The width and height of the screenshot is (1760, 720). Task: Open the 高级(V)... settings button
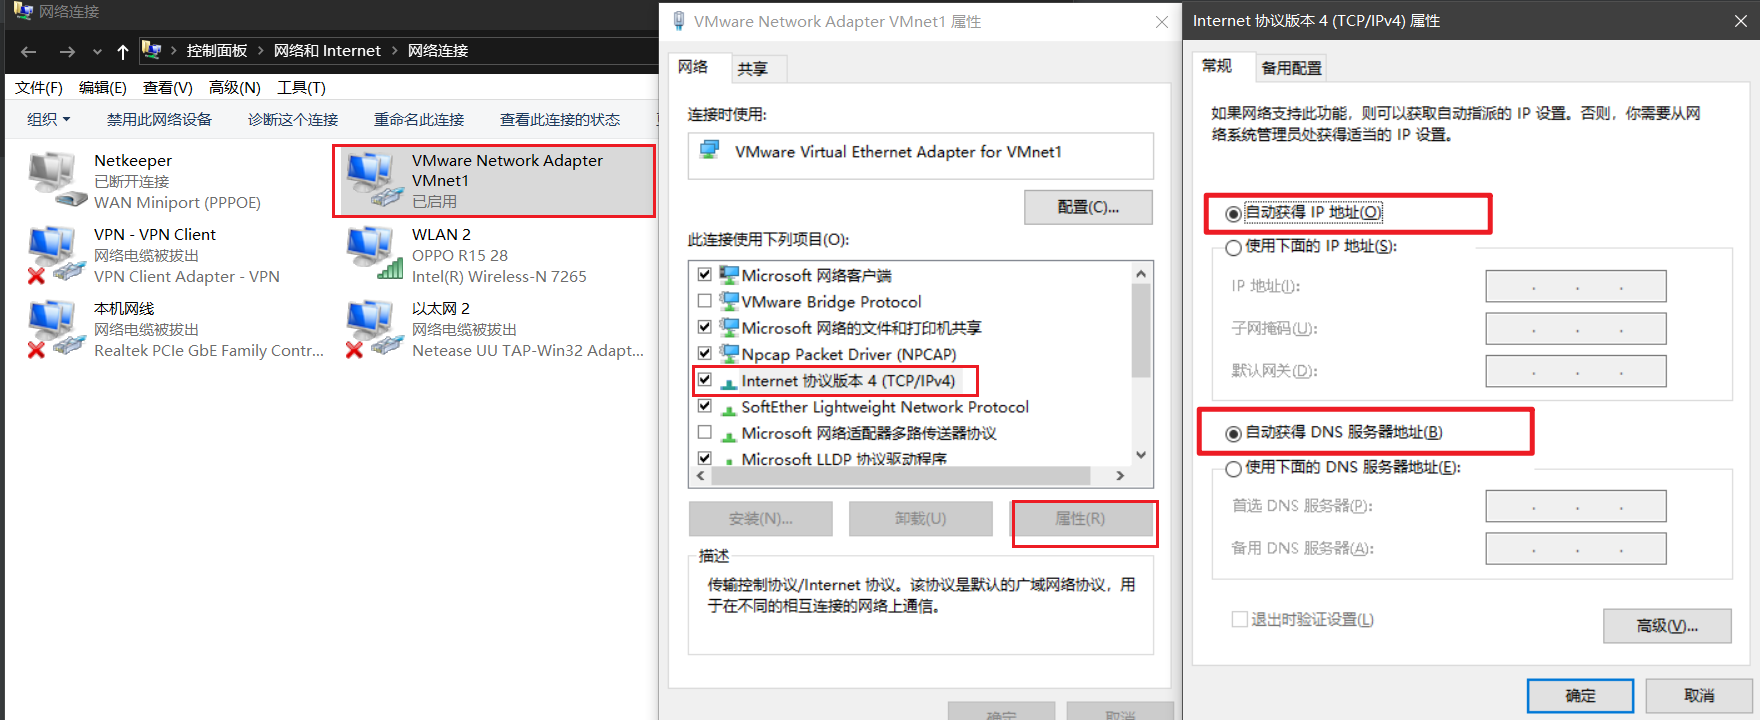(x=1667, y=626)
